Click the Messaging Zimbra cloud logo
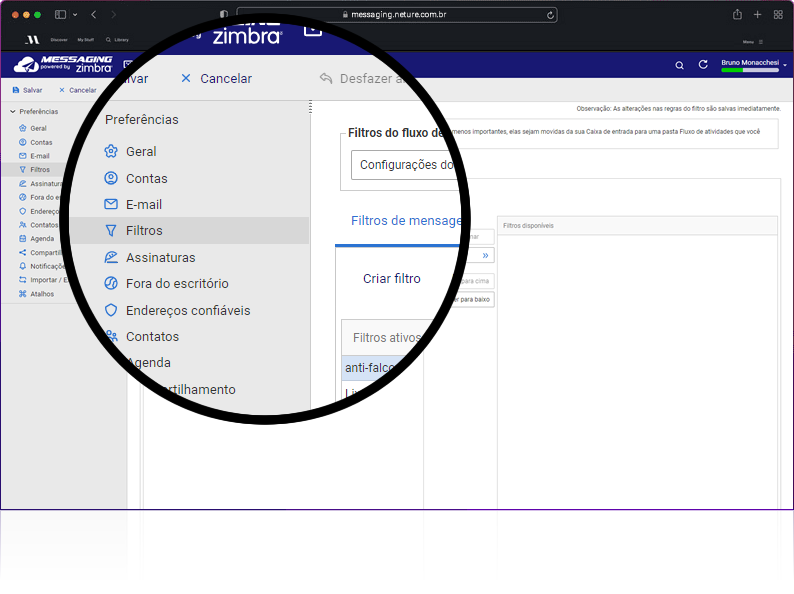This screenshot has height=594, width=794. (63, 64)
